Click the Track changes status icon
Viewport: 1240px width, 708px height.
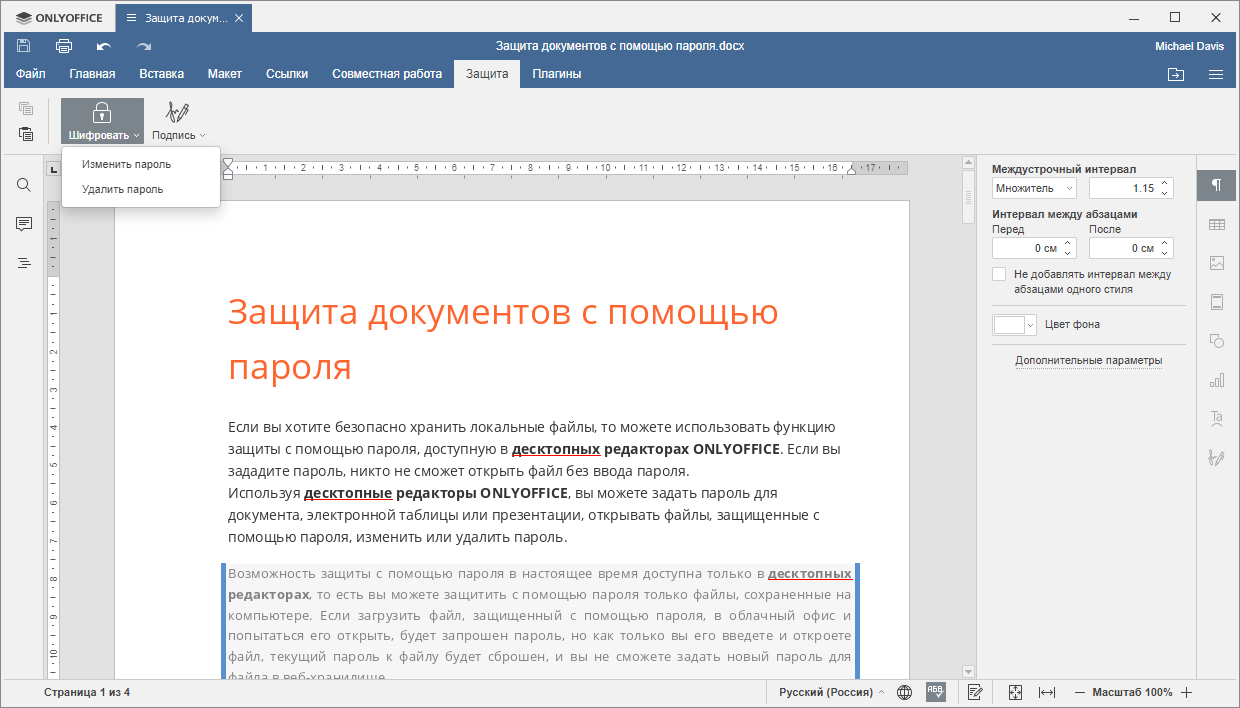(x=975, y=692)
